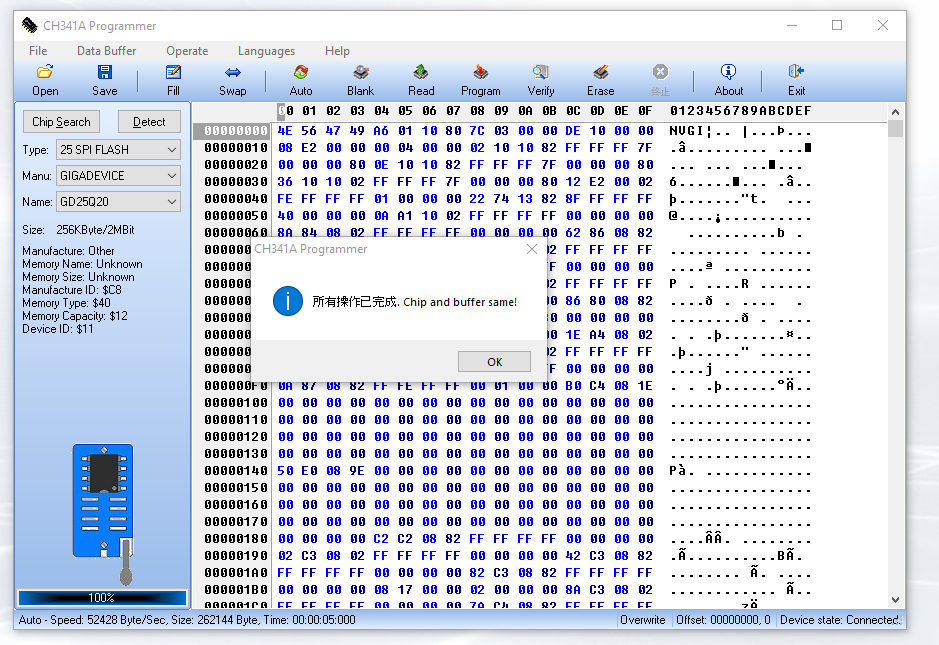Click the Size 256KByte/2MBit text
This screenshot has height=645, width=939.
[78, 230]
